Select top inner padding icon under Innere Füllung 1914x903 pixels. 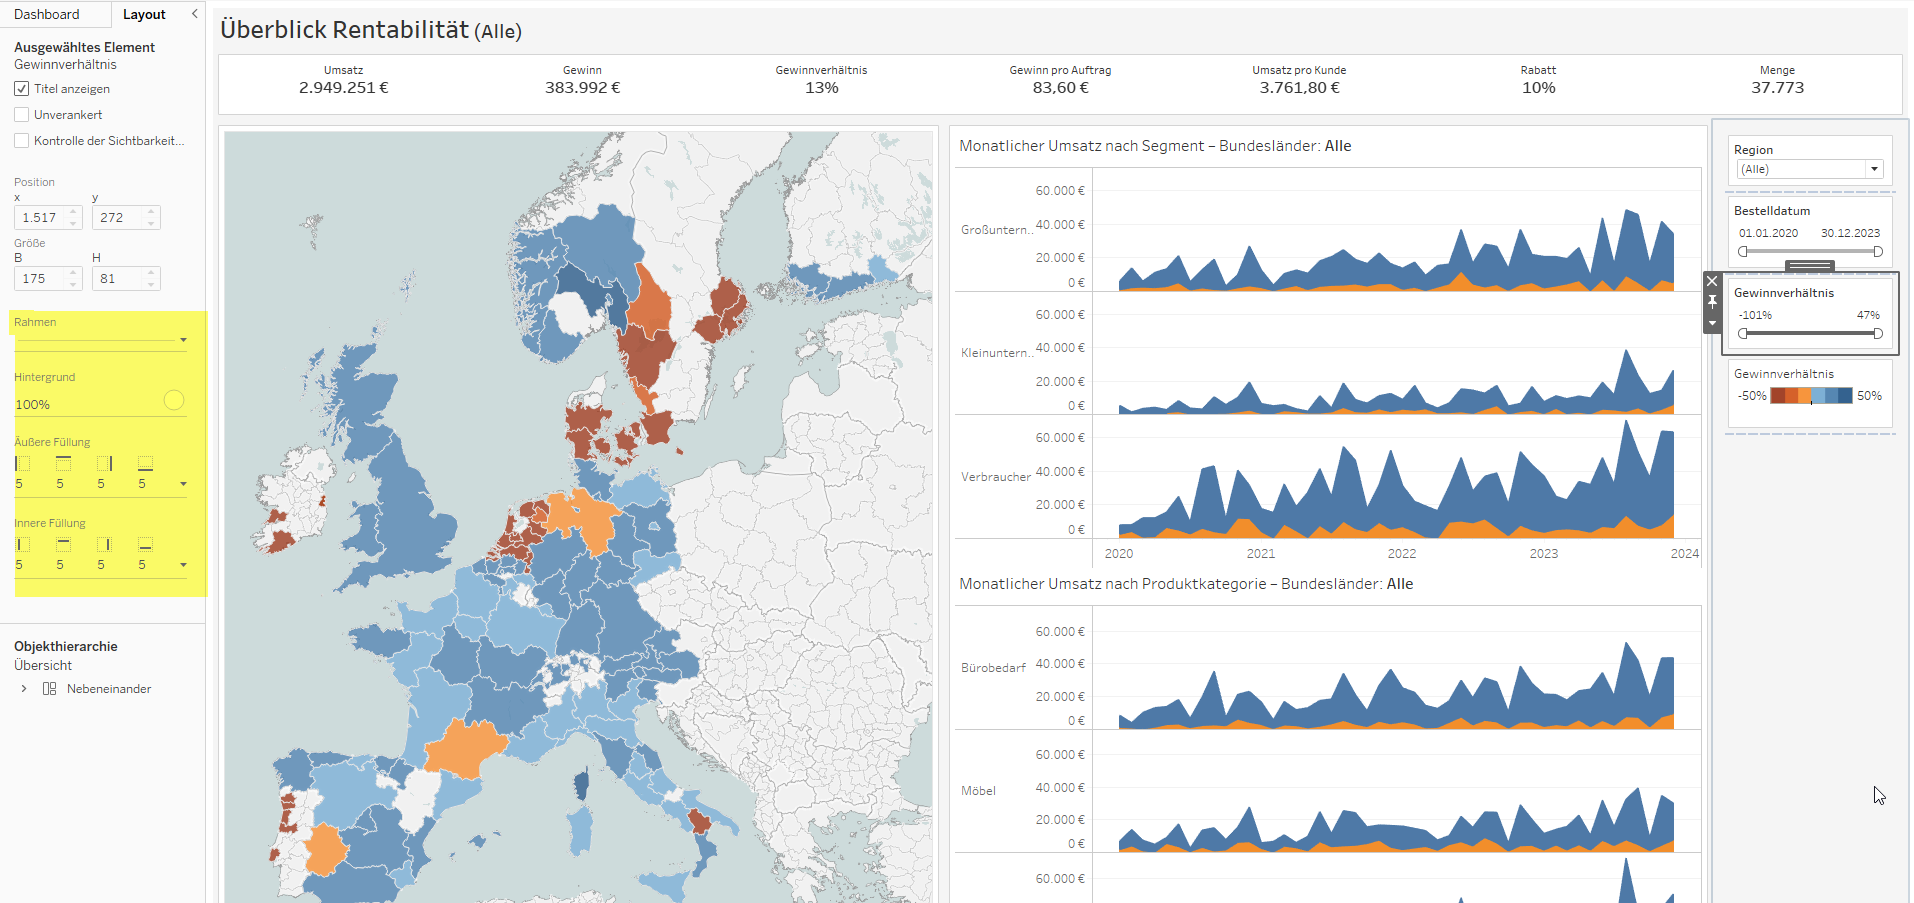coord(64,544)
